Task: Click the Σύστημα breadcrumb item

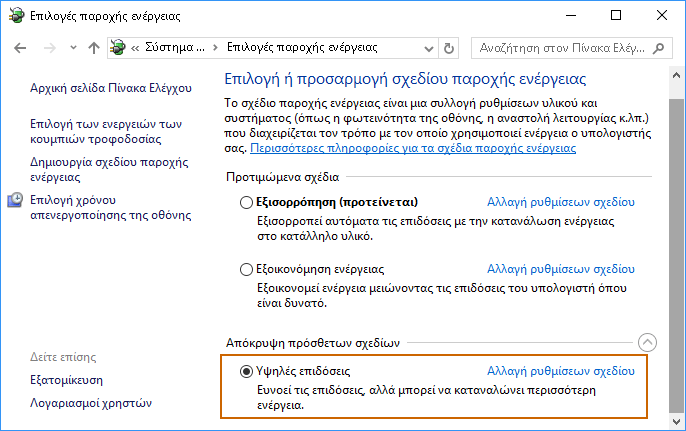Action: tap(175, 47)
